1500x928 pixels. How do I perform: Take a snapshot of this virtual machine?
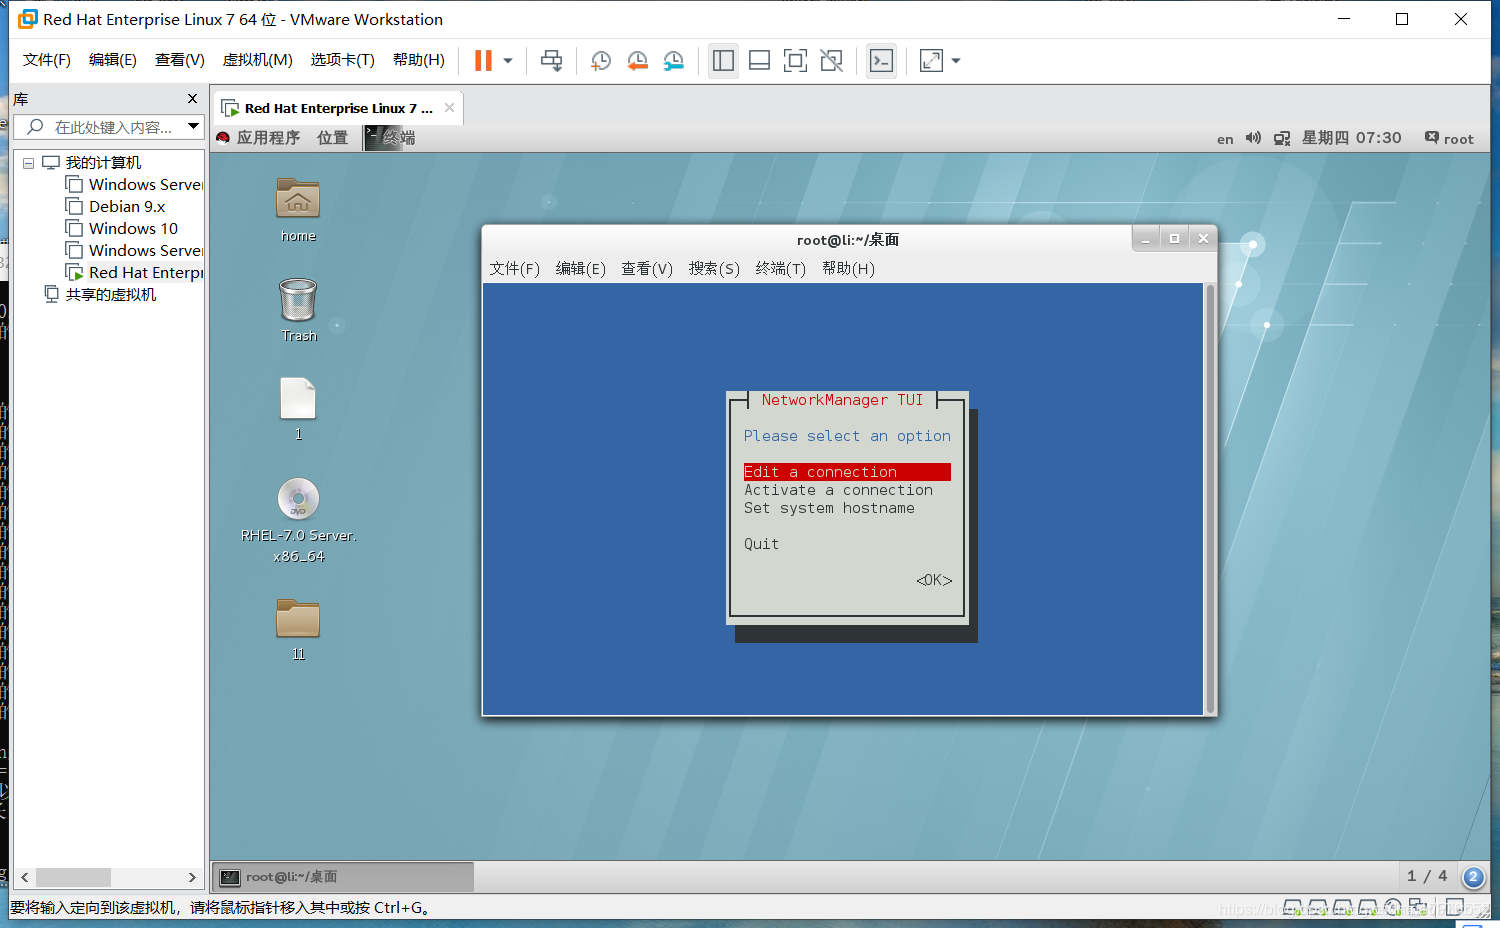point(601,61)
